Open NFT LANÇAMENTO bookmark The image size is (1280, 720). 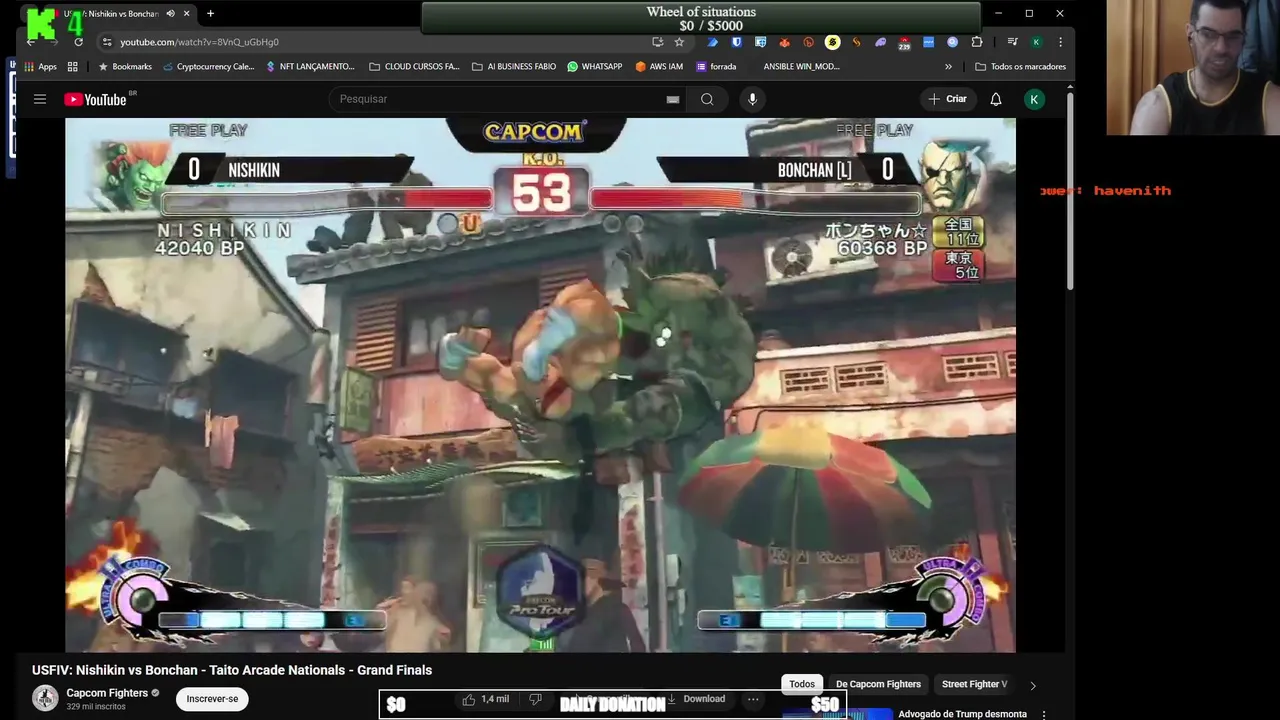point(310,67)
